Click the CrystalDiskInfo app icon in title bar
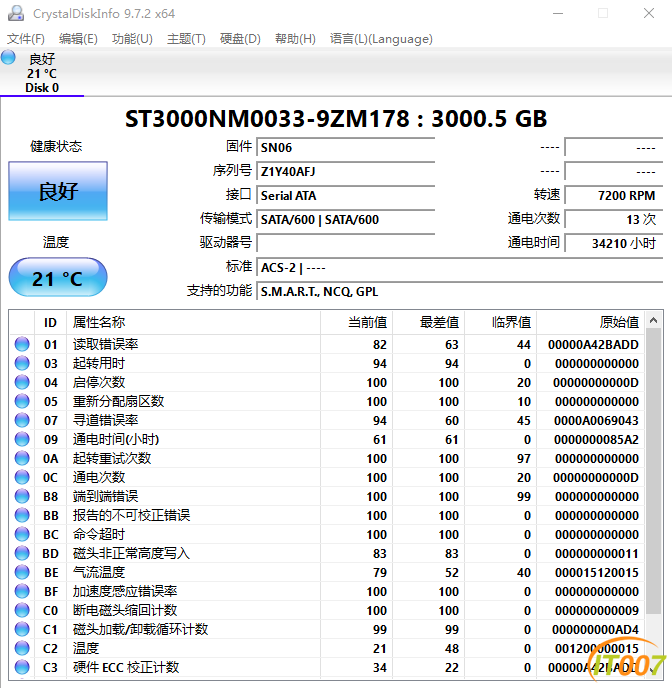Image resolution: width=672 pixels, height=688 pixels. tap(16, 14)
